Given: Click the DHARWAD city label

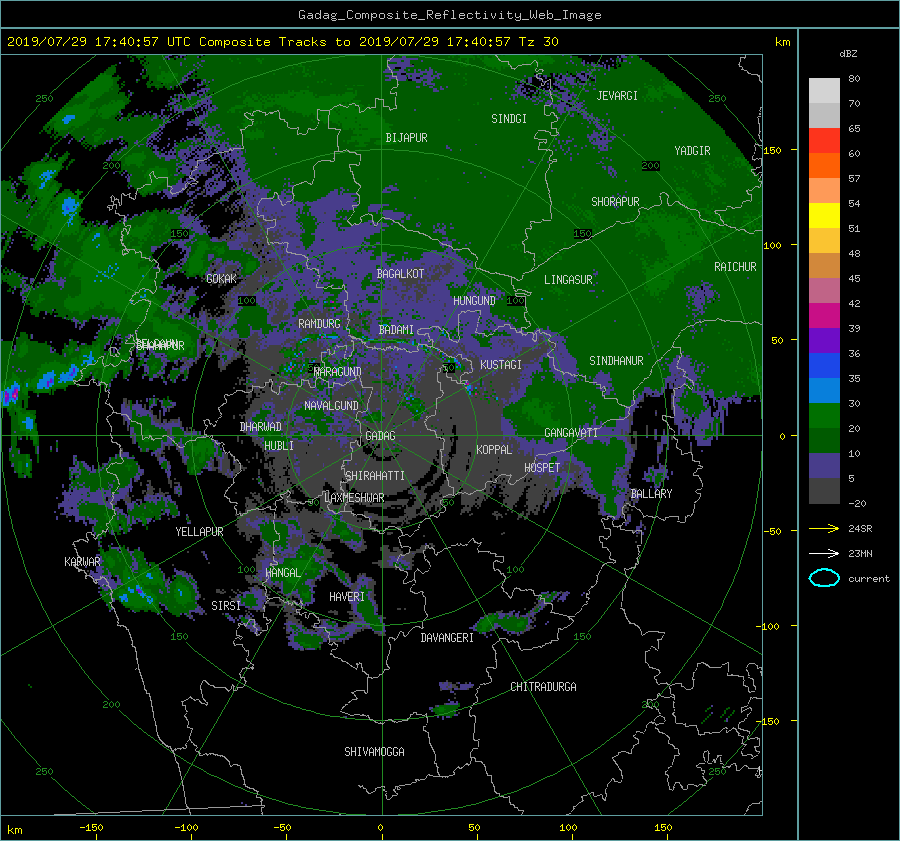Looking at the screenshot, I should [x=261, y=427].
